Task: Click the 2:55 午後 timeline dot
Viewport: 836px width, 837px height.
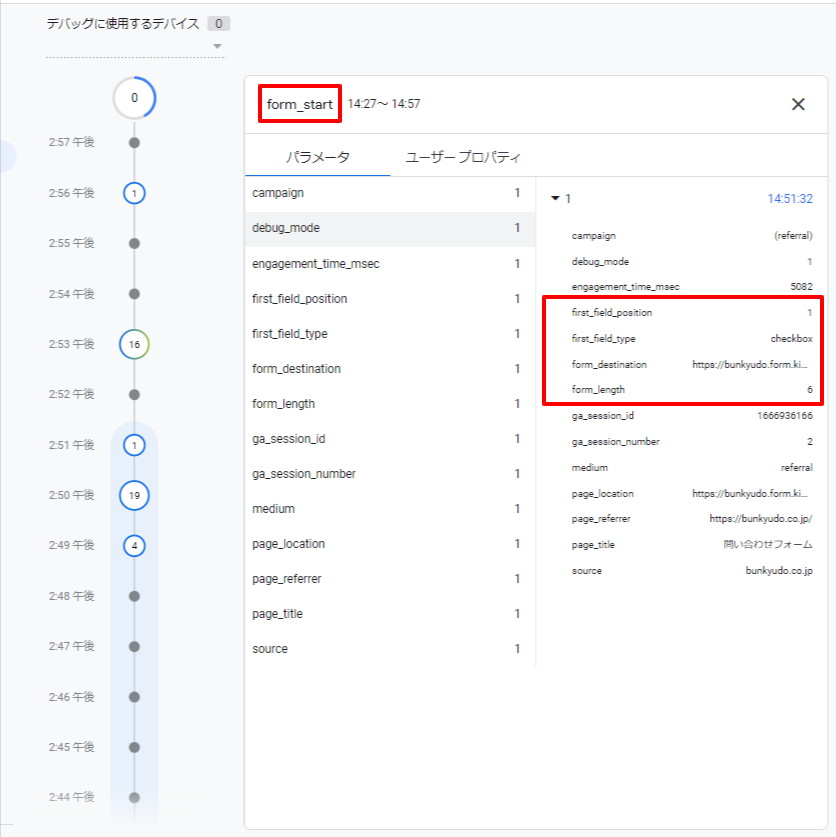Action: pos(135,243)
